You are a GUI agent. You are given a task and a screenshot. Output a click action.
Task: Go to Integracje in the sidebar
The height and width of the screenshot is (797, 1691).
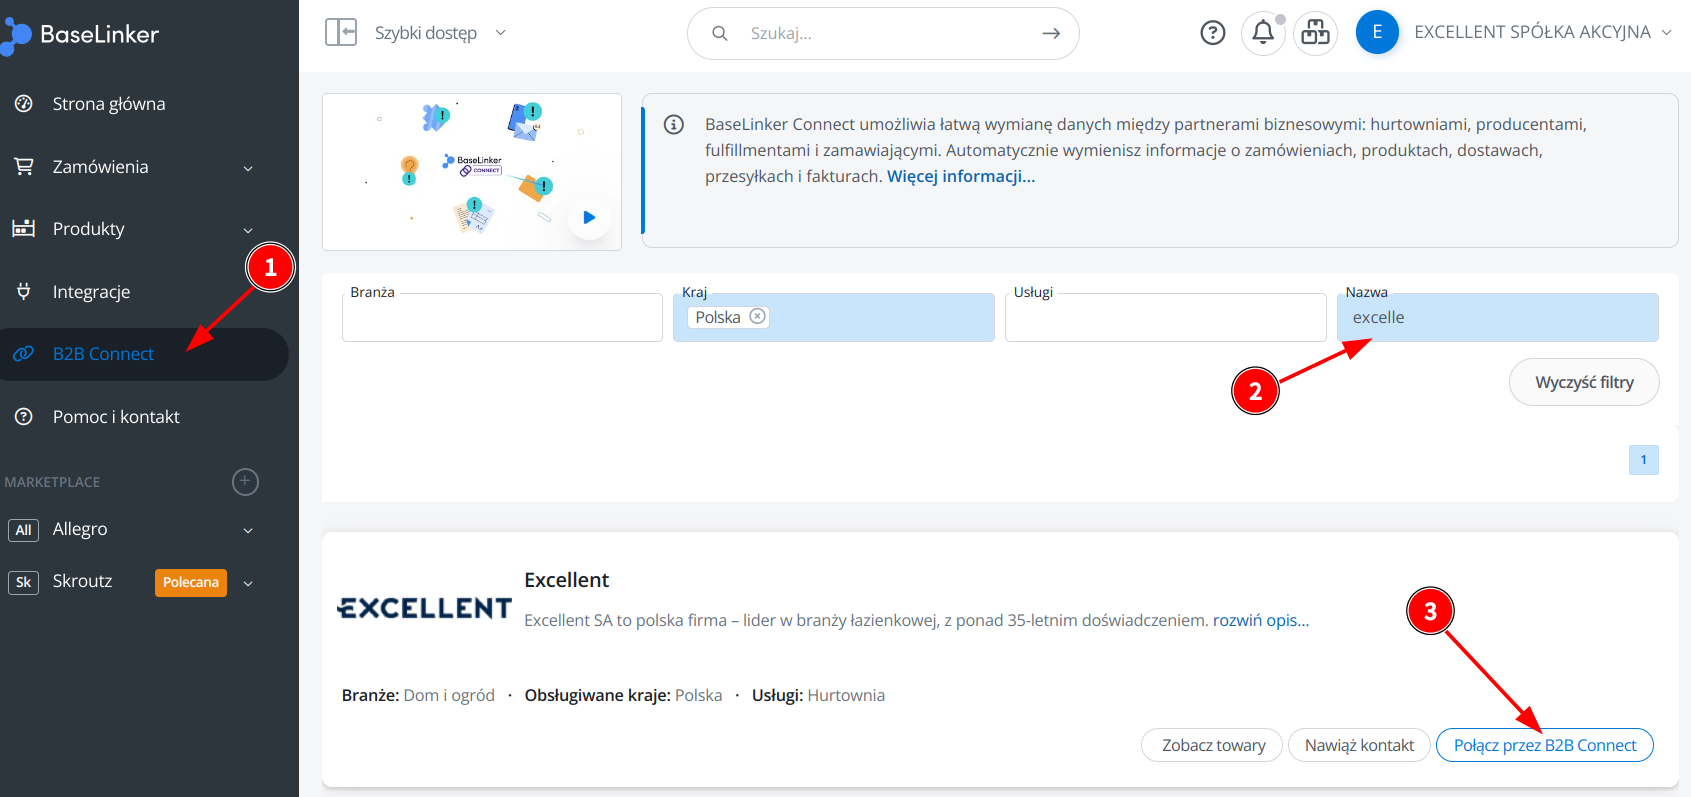91,292
